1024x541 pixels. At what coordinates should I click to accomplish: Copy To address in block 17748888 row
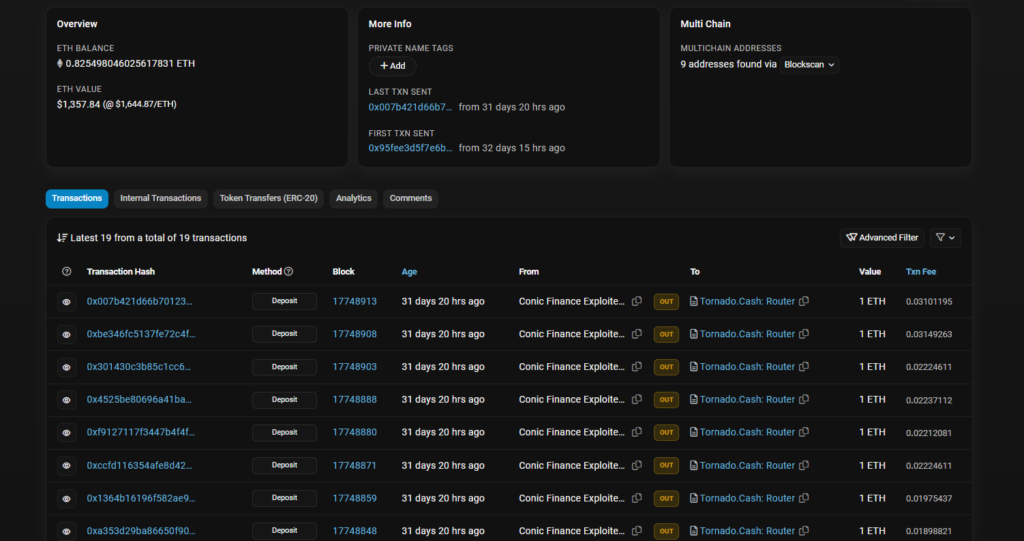[804, 400]
